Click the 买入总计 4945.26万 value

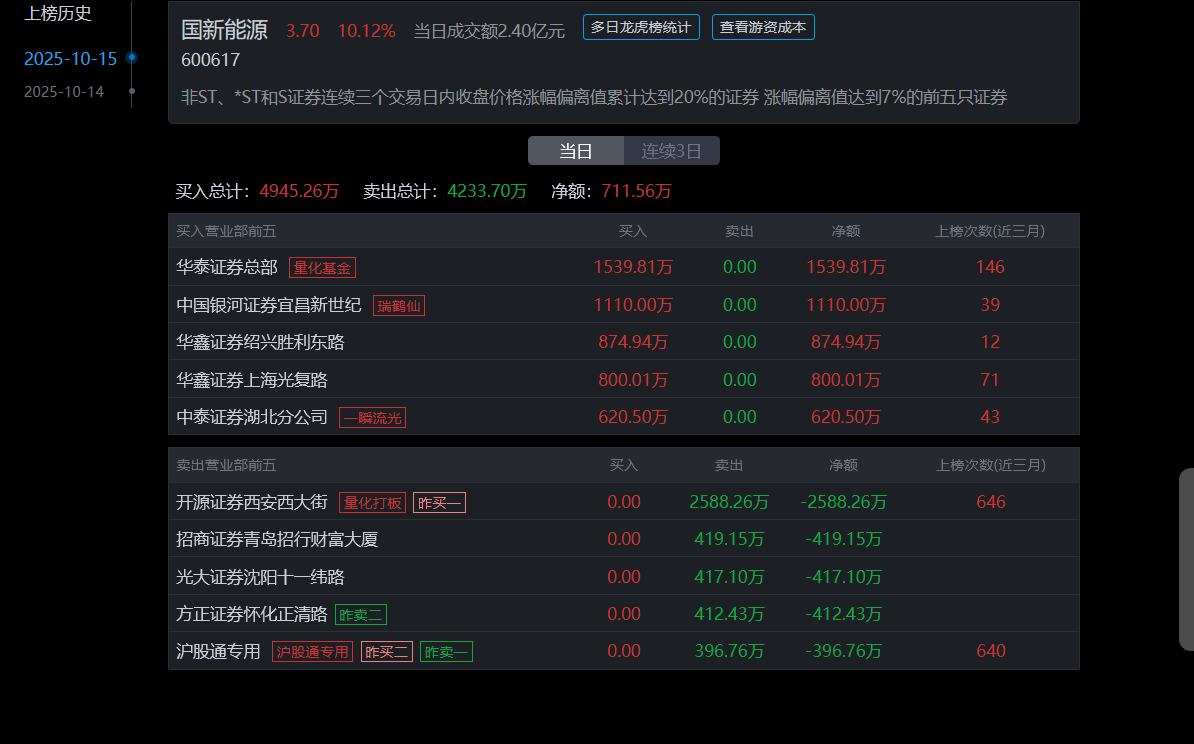[299, 192]
